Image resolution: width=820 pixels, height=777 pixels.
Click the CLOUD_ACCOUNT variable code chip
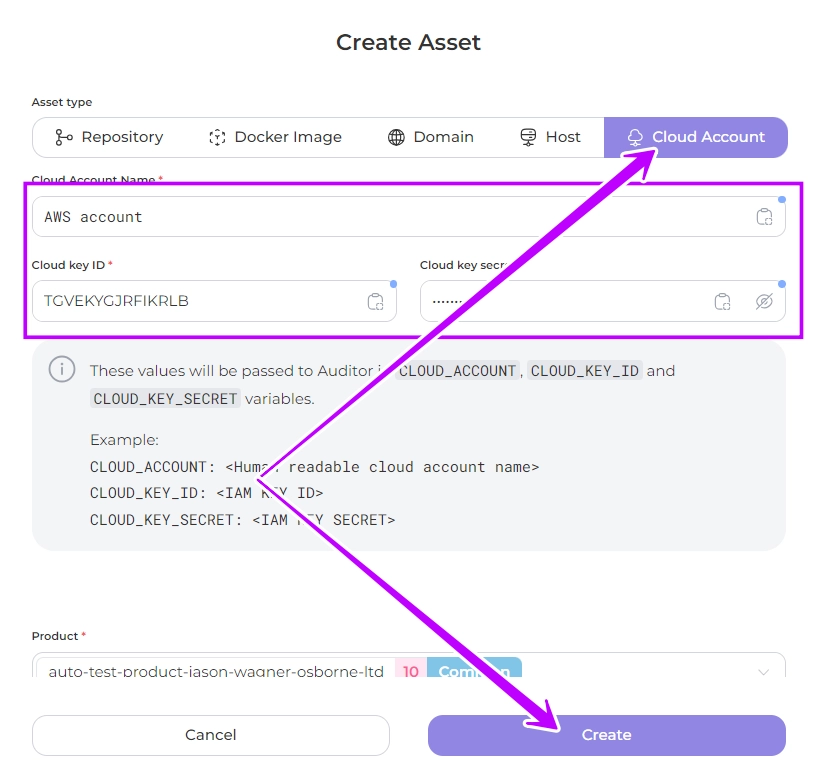458,371
